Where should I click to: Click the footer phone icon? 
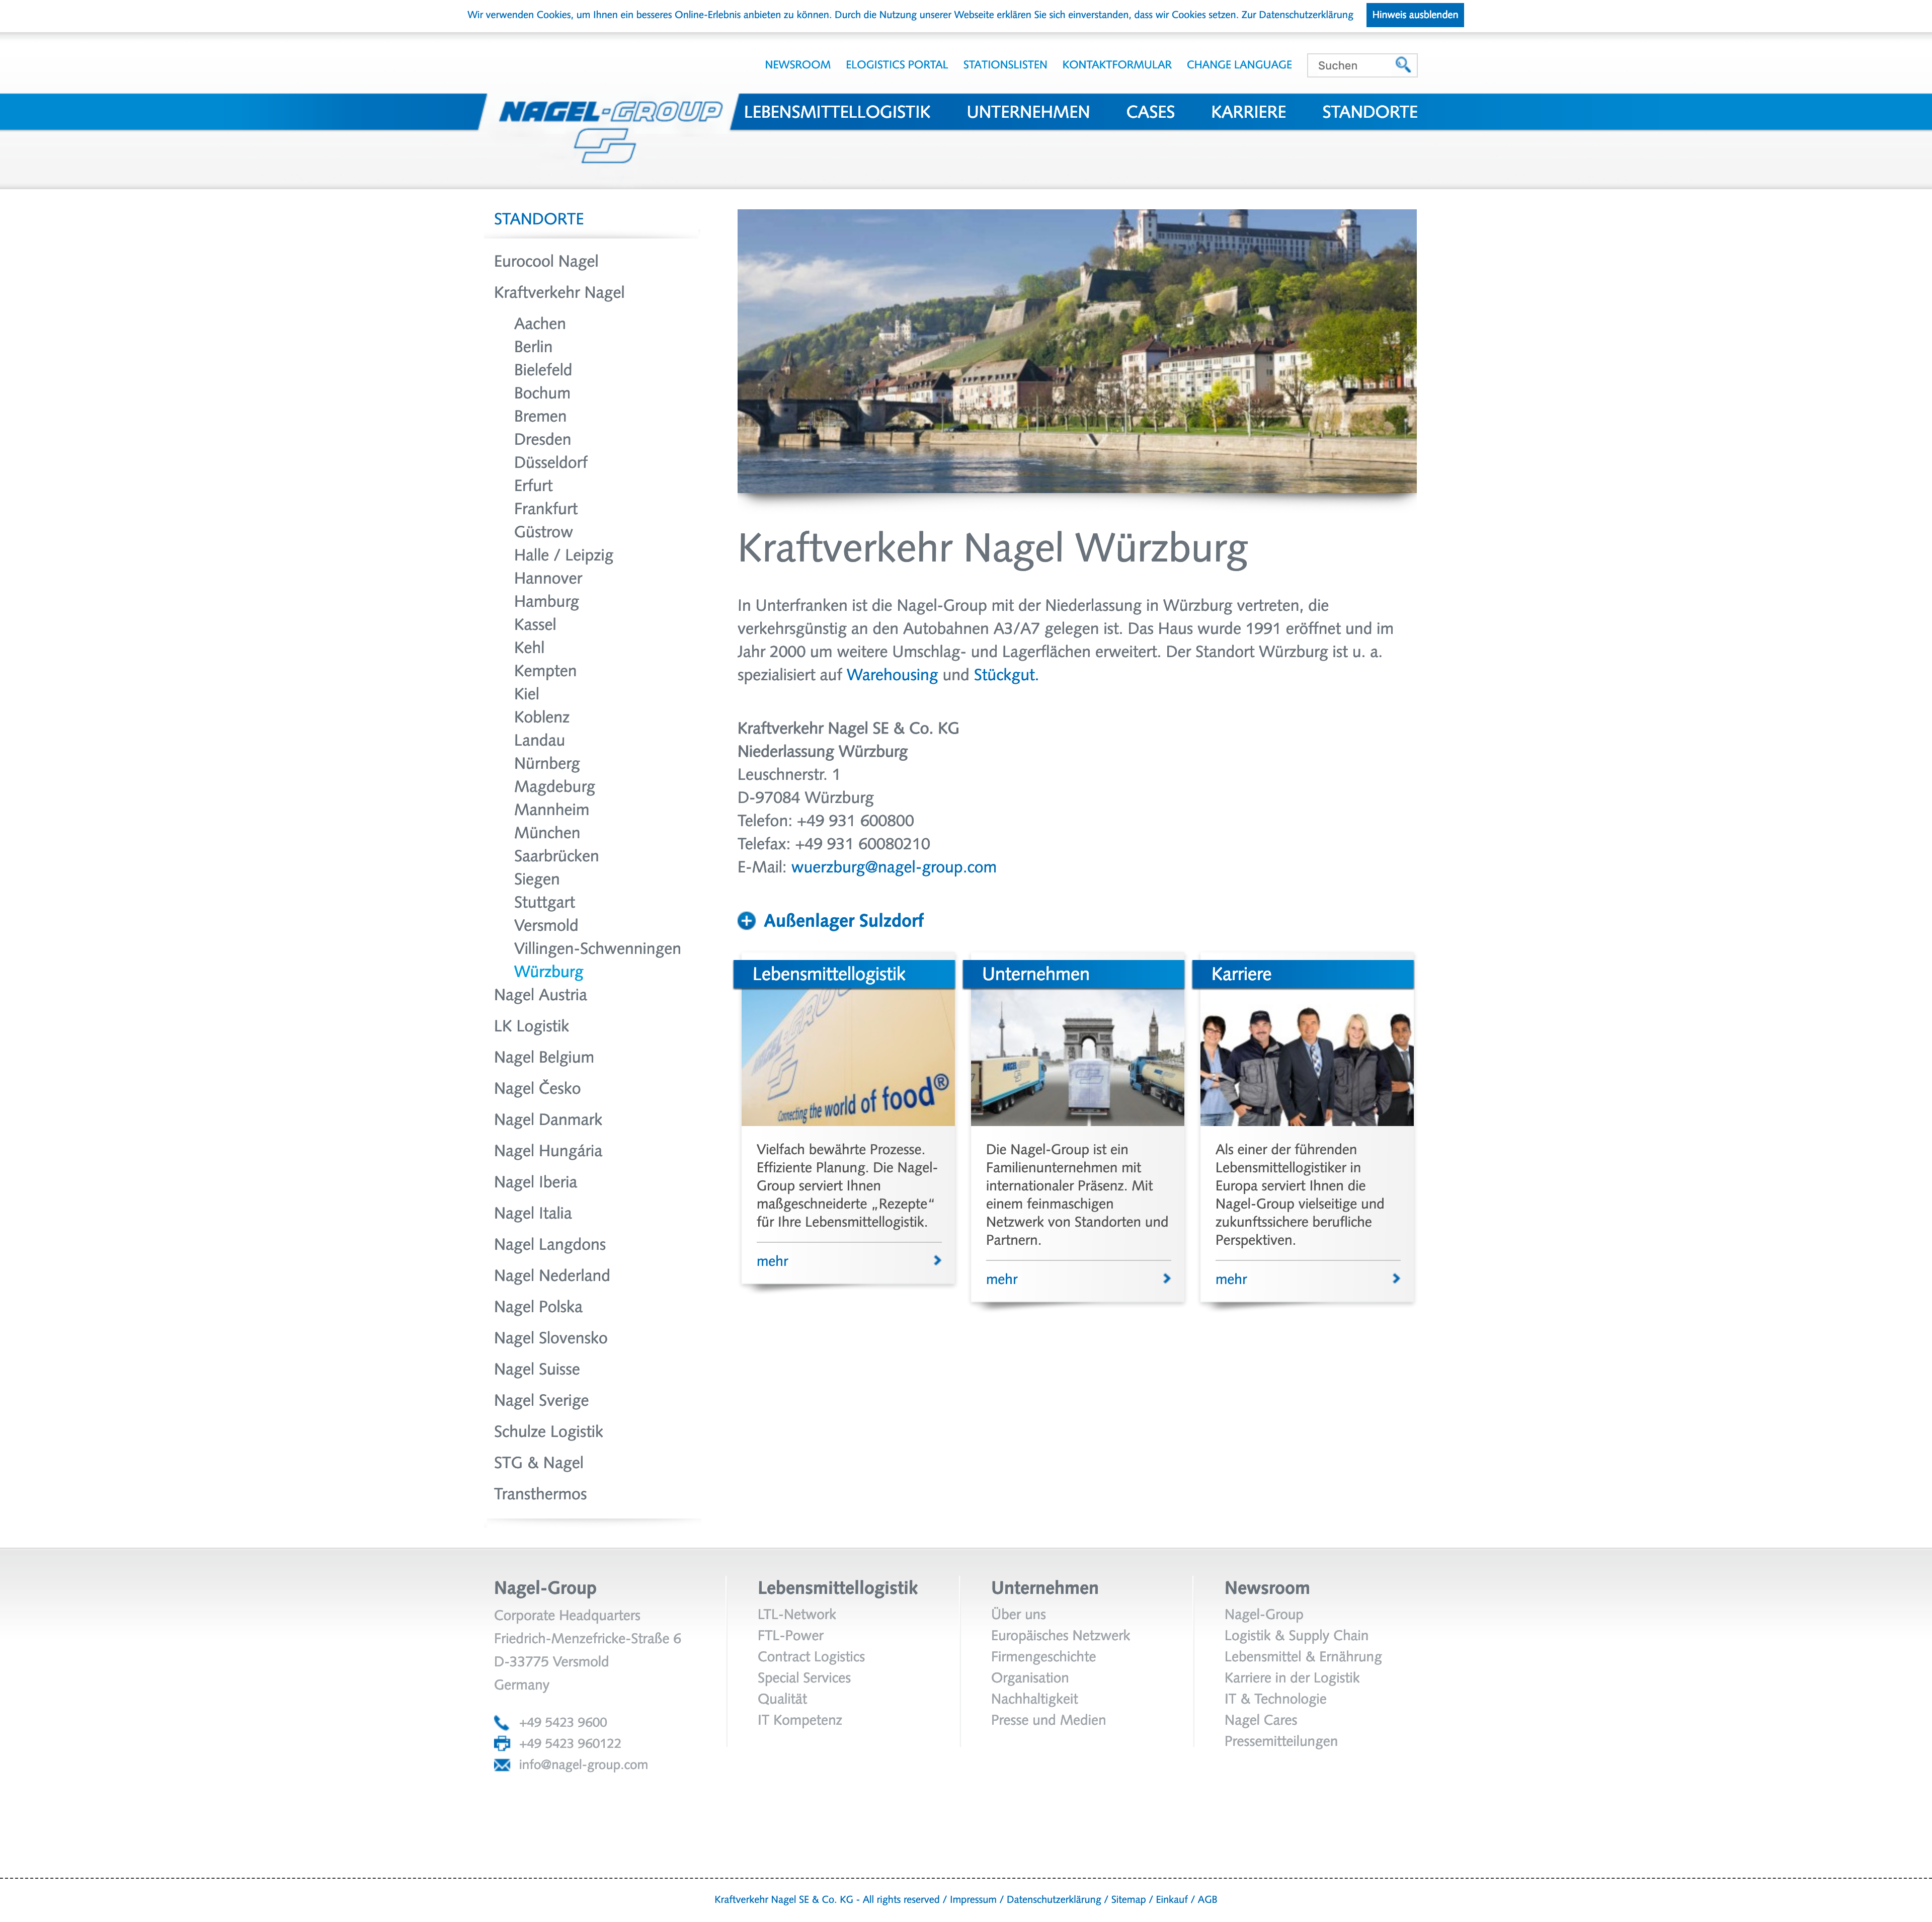coord(501,1722)
